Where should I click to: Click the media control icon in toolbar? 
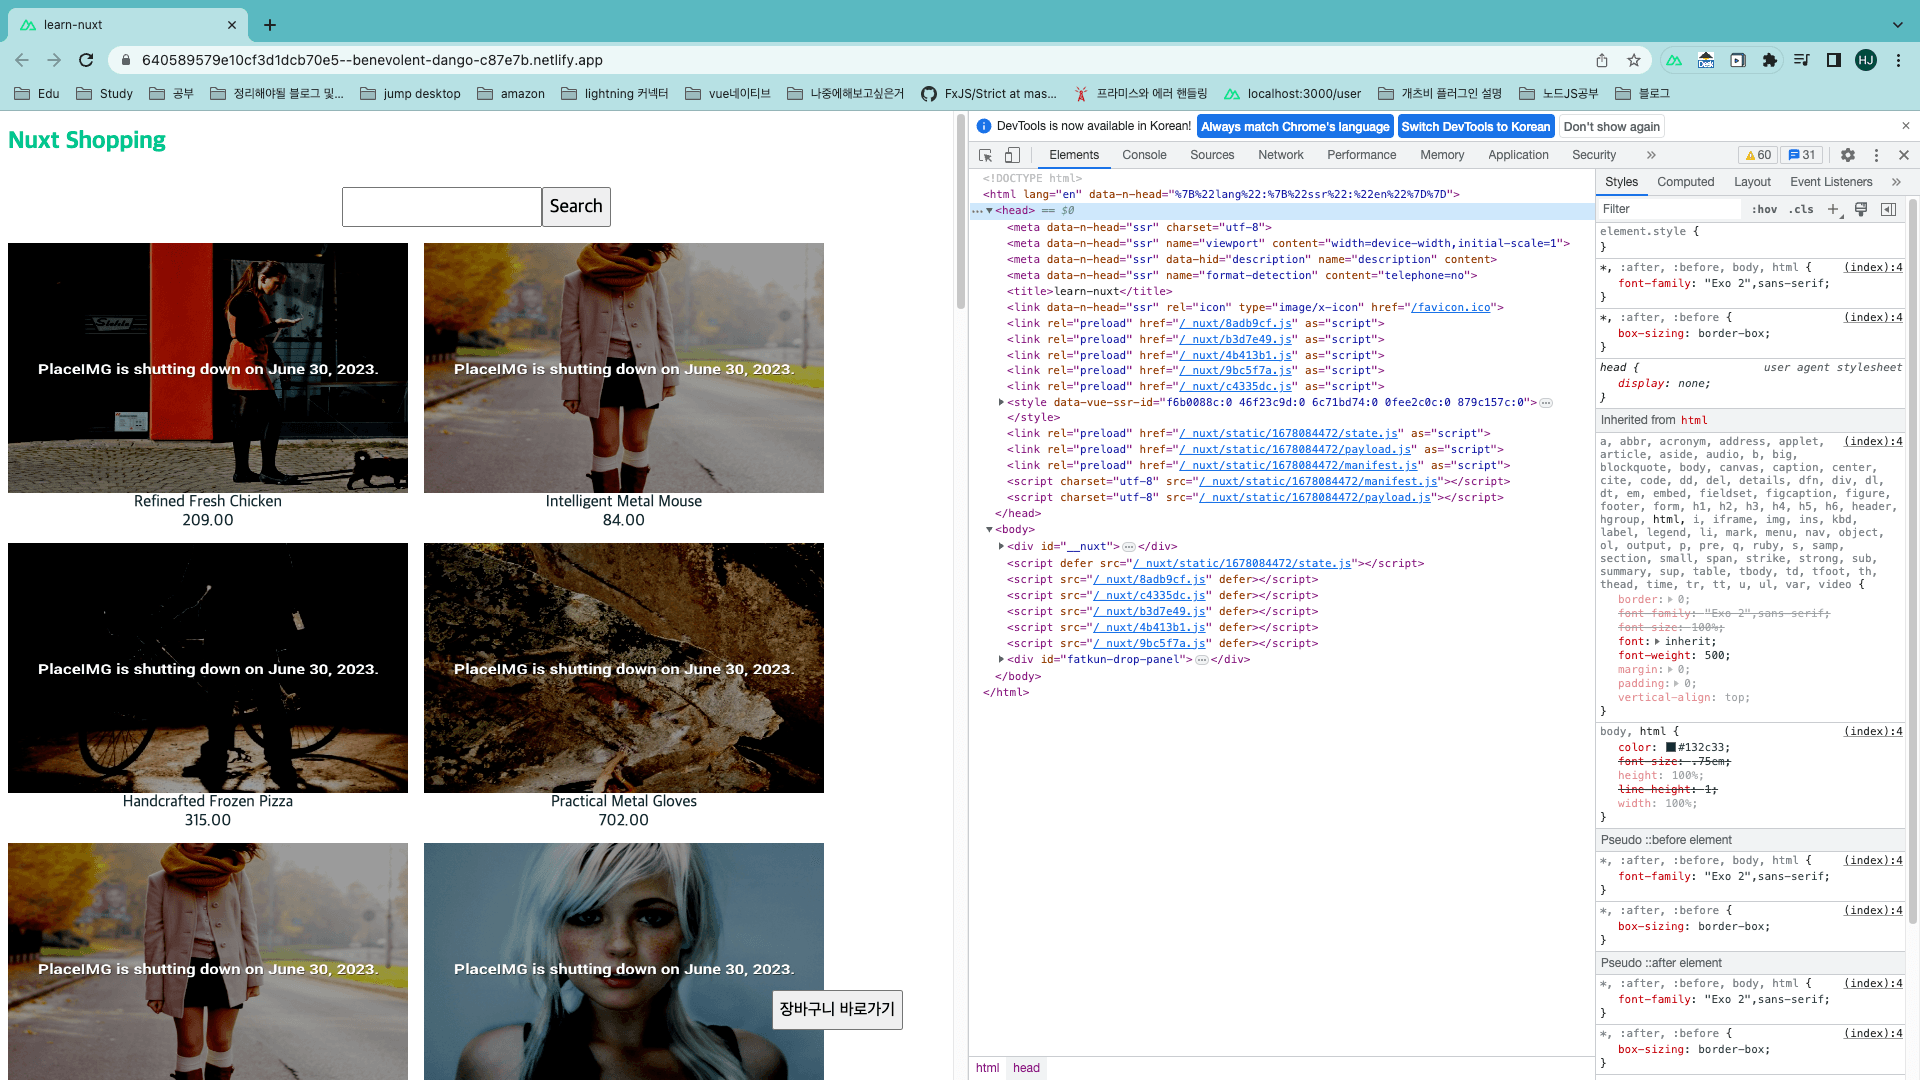click(1802, 60)
